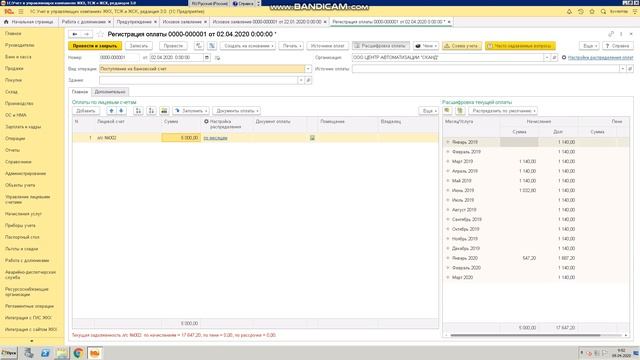
Task: Expand the 'Источник оплаты' dropdown
Action: click(622, 69)
